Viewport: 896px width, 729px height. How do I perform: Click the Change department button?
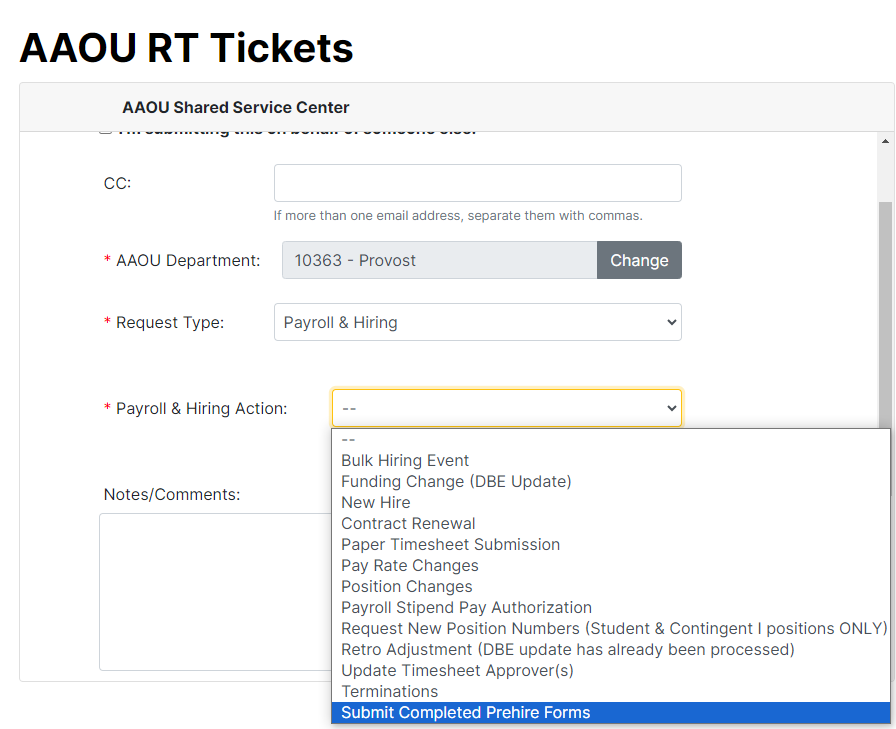639,260
